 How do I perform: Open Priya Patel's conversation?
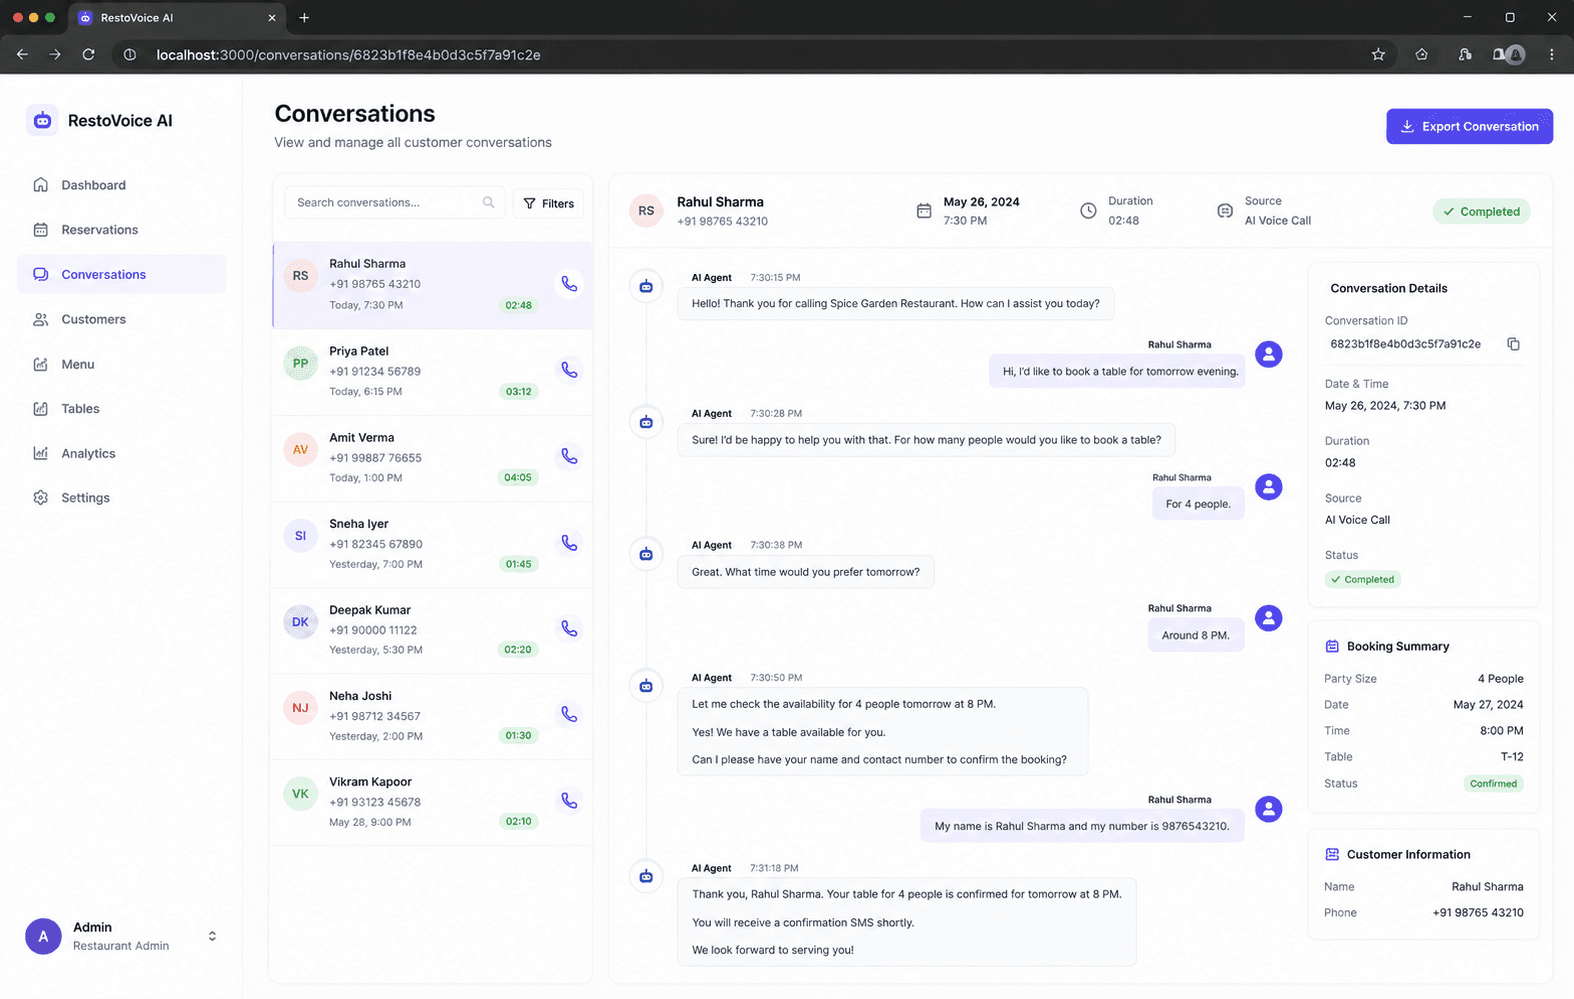coord(432,372)
